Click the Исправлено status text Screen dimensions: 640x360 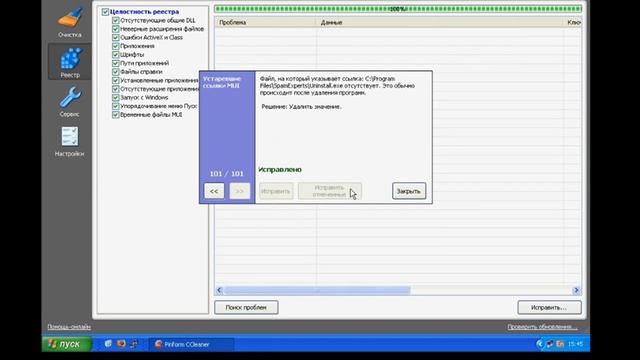point(280,169)
